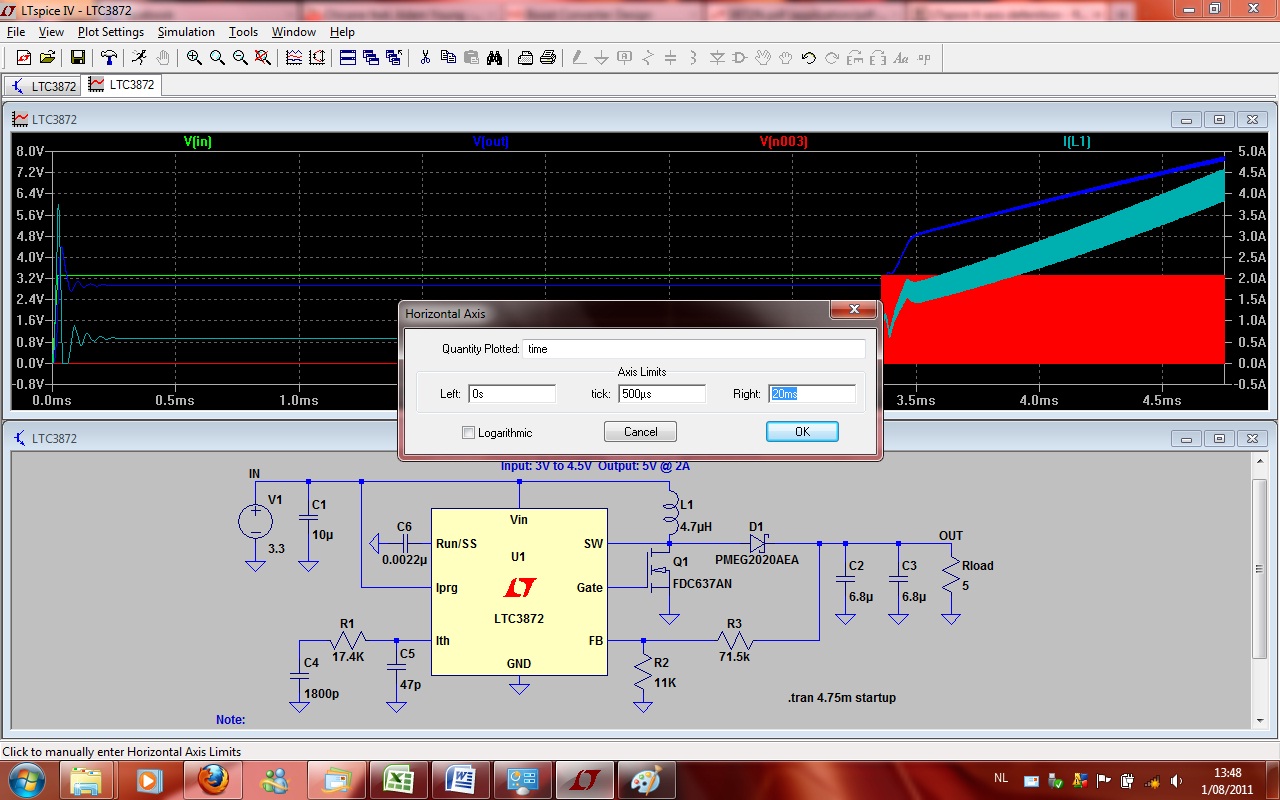Image resolution: width=1280 pixels, height=800 pixels.
Task: Click the Autorange plot icon
Action: coord(317,58)
